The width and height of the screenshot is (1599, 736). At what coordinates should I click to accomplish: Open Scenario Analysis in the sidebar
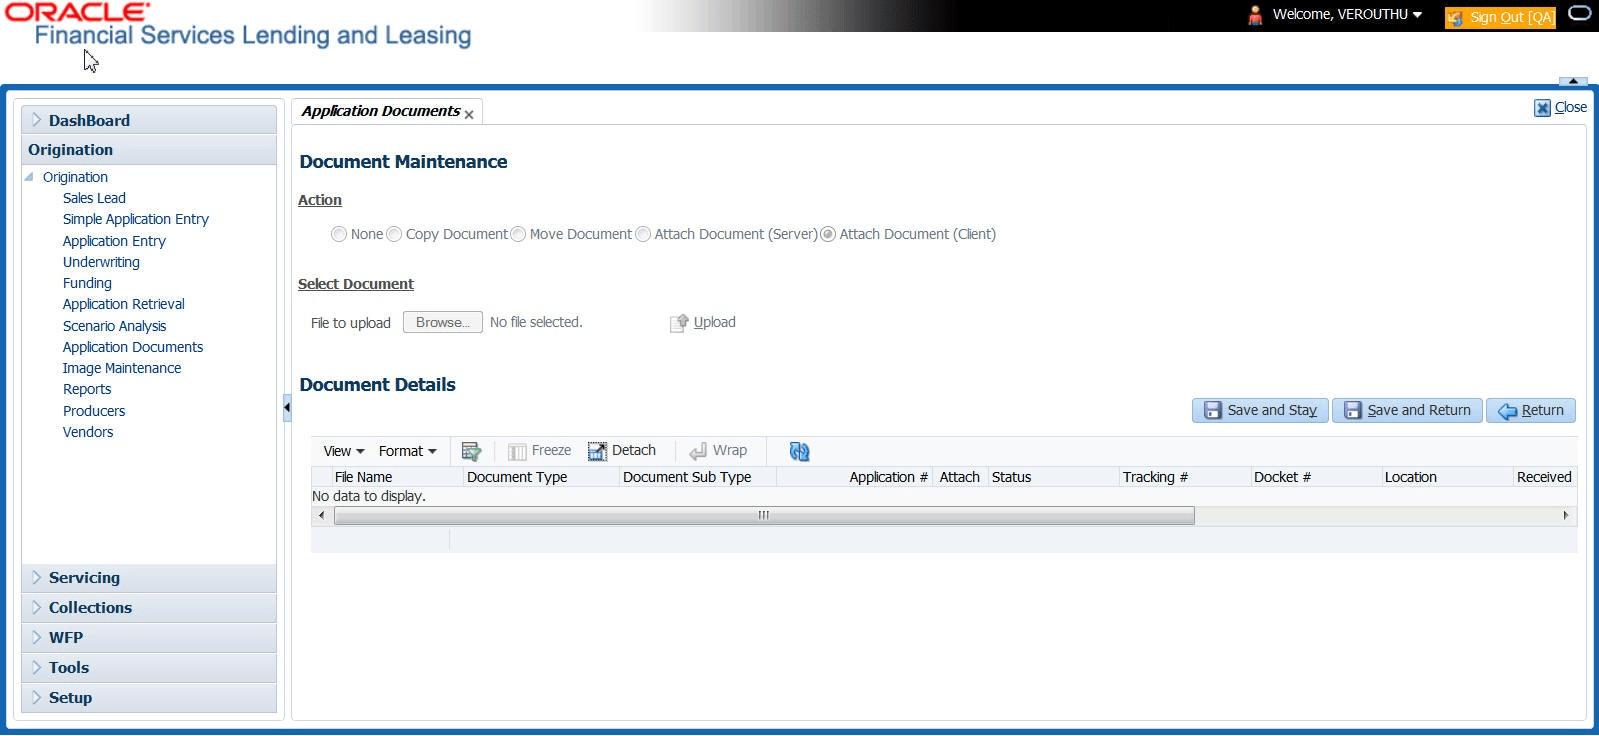(x=115, y=326)
